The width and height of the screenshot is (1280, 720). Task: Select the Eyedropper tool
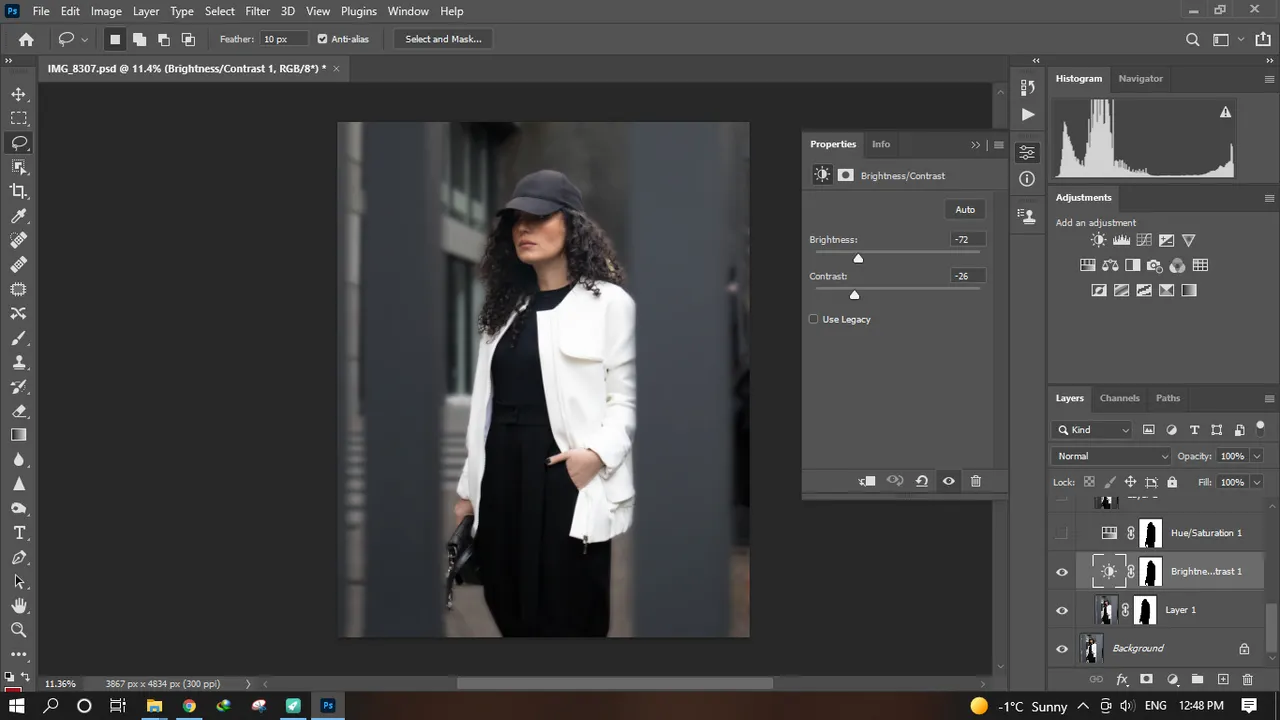click(x=19, y=216)
